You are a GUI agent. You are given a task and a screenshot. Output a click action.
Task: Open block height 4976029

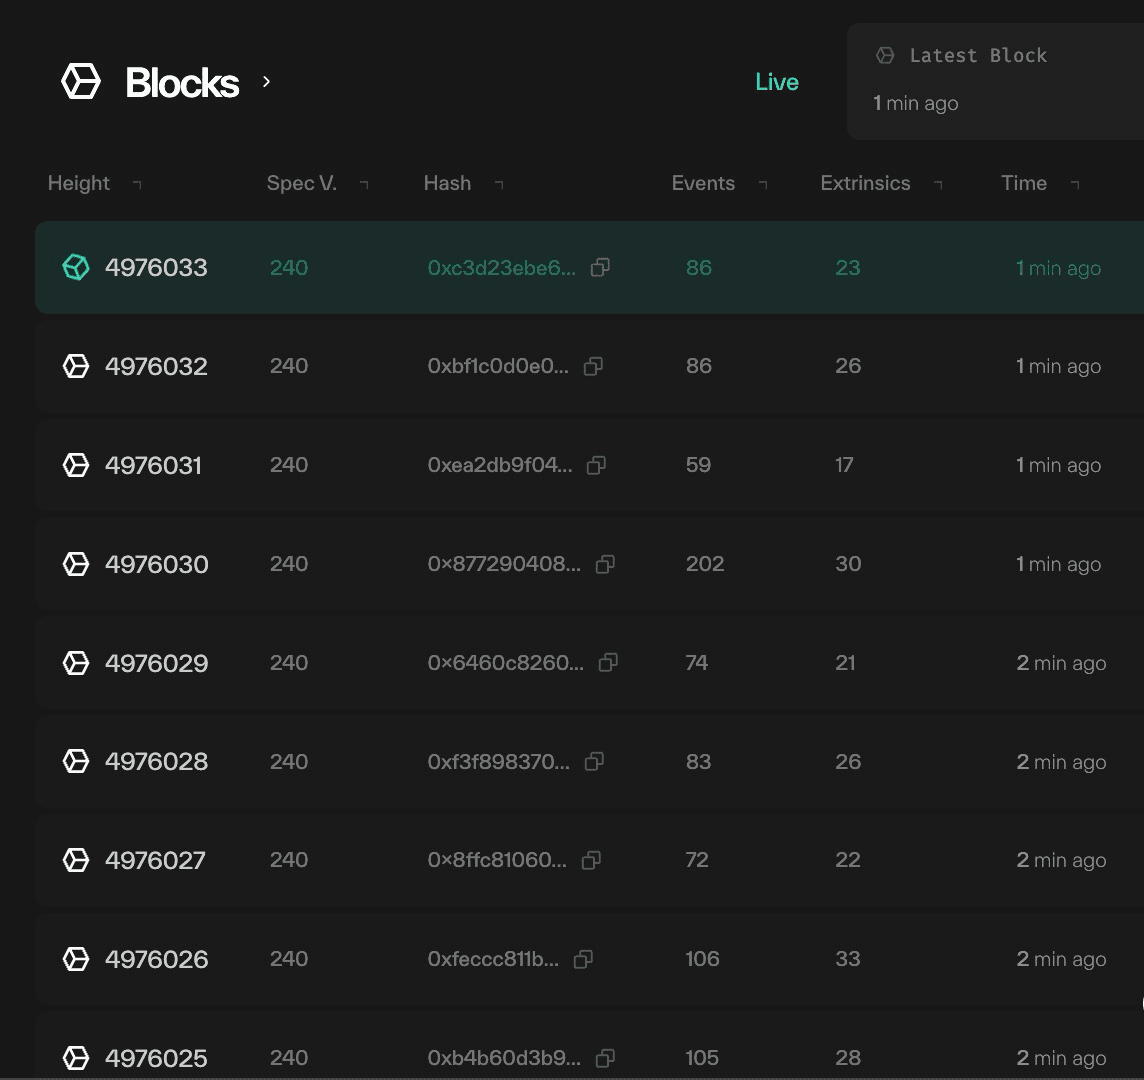157,663
